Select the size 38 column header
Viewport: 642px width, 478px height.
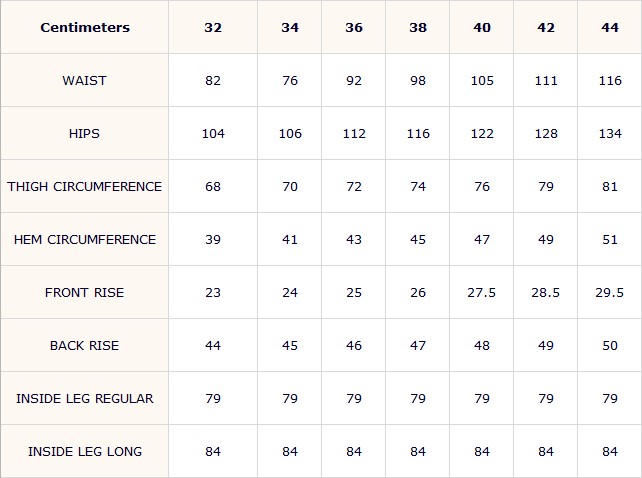(418, 27)
